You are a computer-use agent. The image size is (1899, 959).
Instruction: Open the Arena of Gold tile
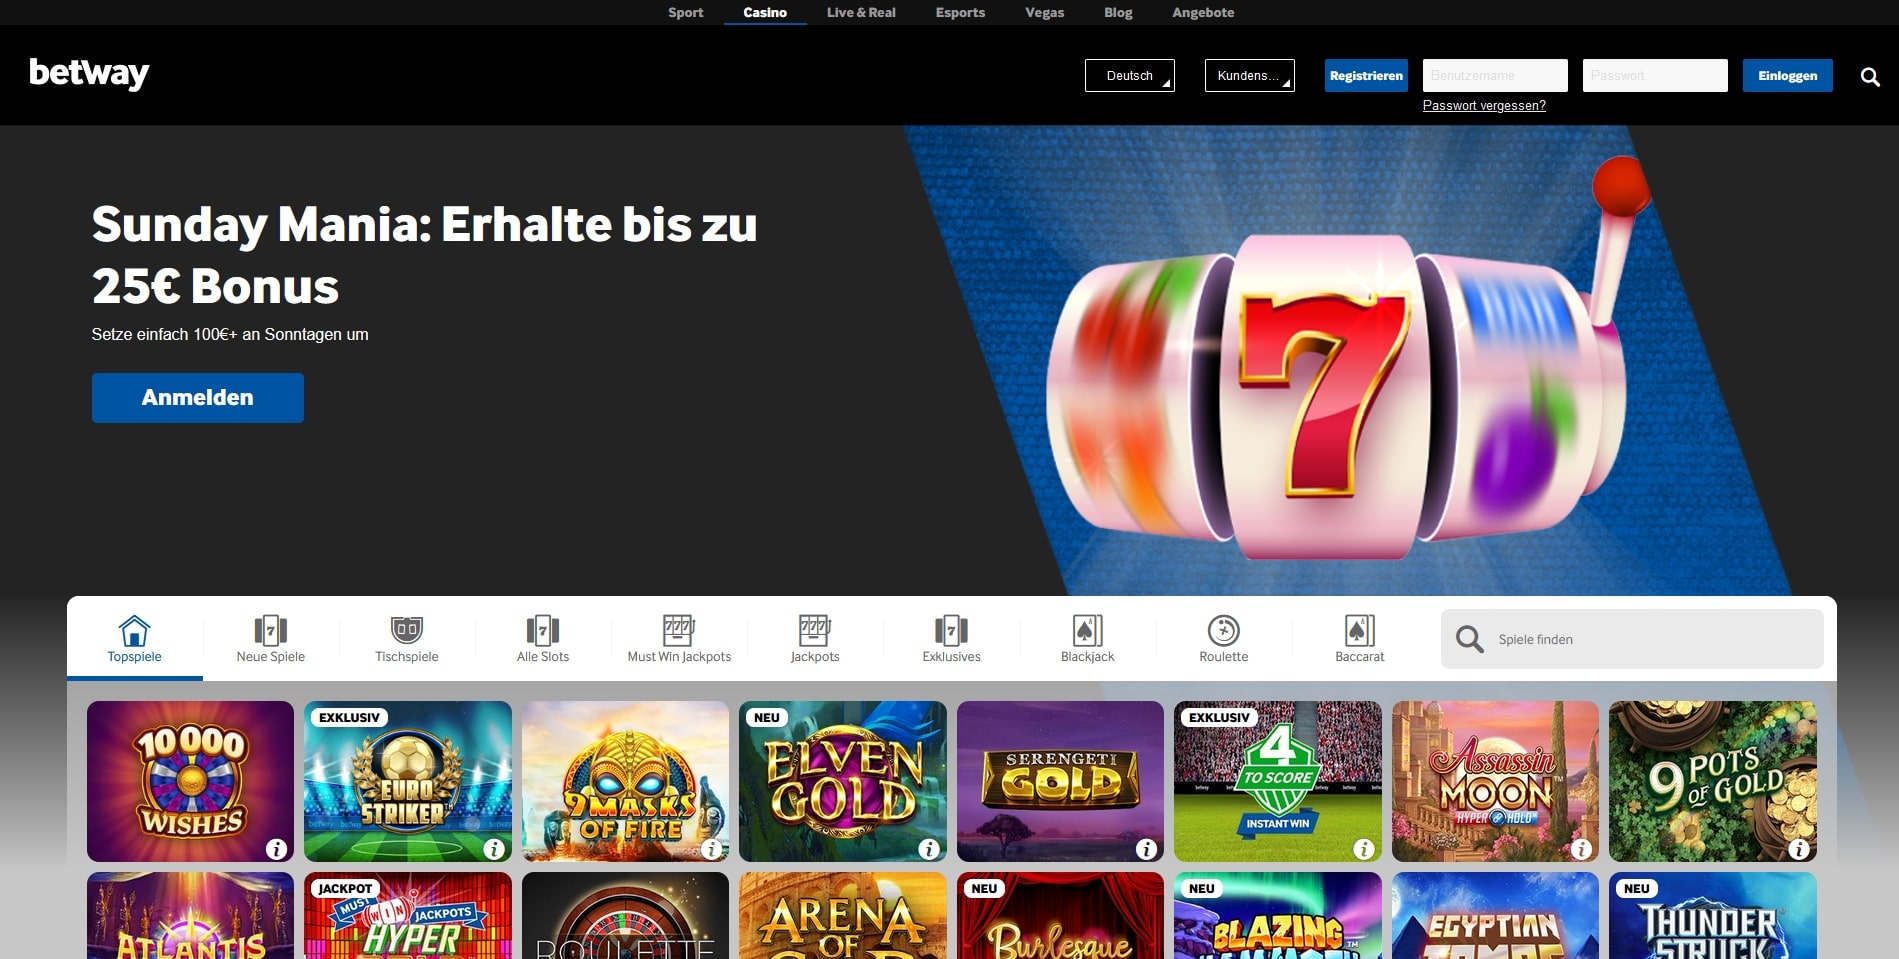[x=843, y=916]
